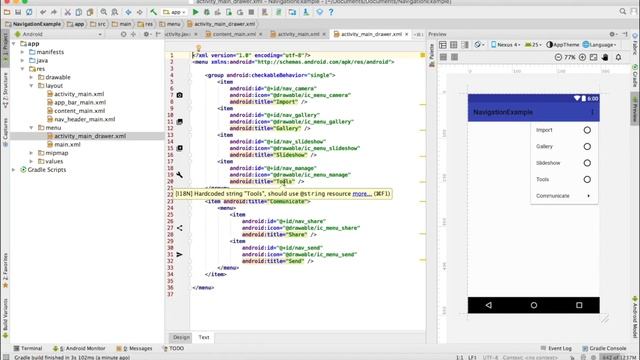
Task: Click the Android back triangle in preview
Action: click(489, 305)
